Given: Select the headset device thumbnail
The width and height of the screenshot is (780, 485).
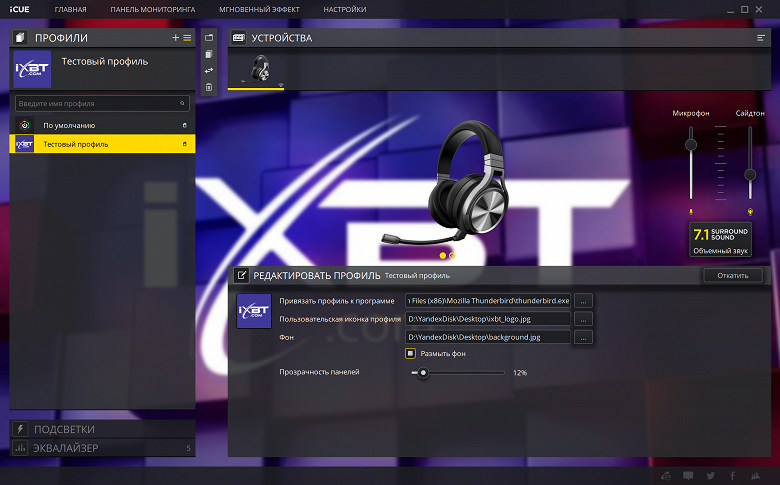Looking at the screenshot, I should (256, 70).
